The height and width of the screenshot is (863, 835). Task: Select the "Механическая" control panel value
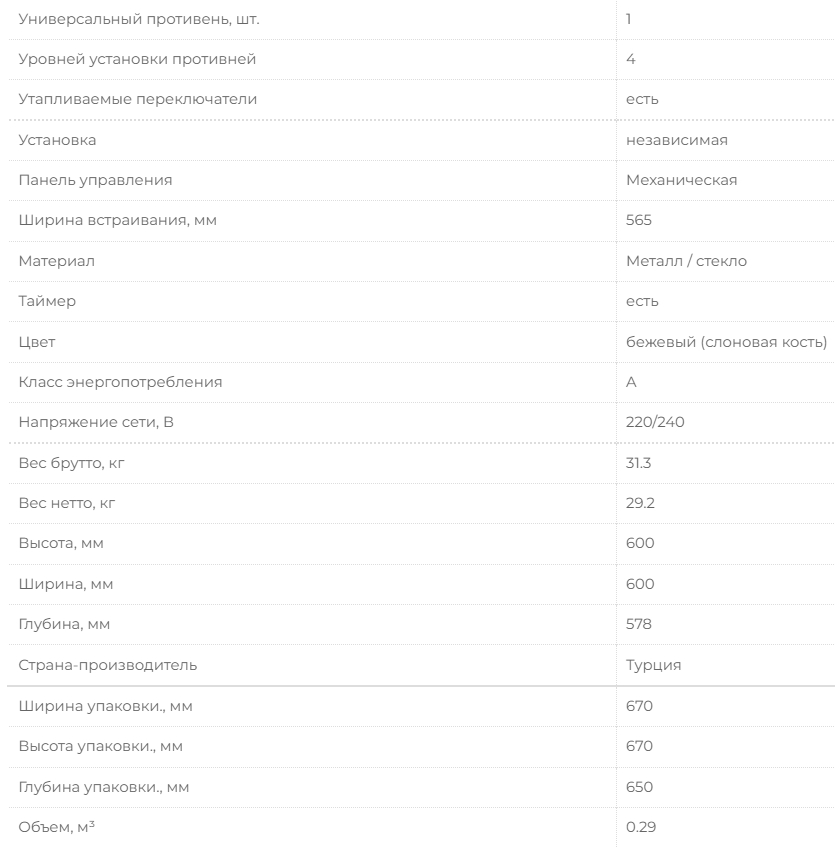tap(681, 180)
